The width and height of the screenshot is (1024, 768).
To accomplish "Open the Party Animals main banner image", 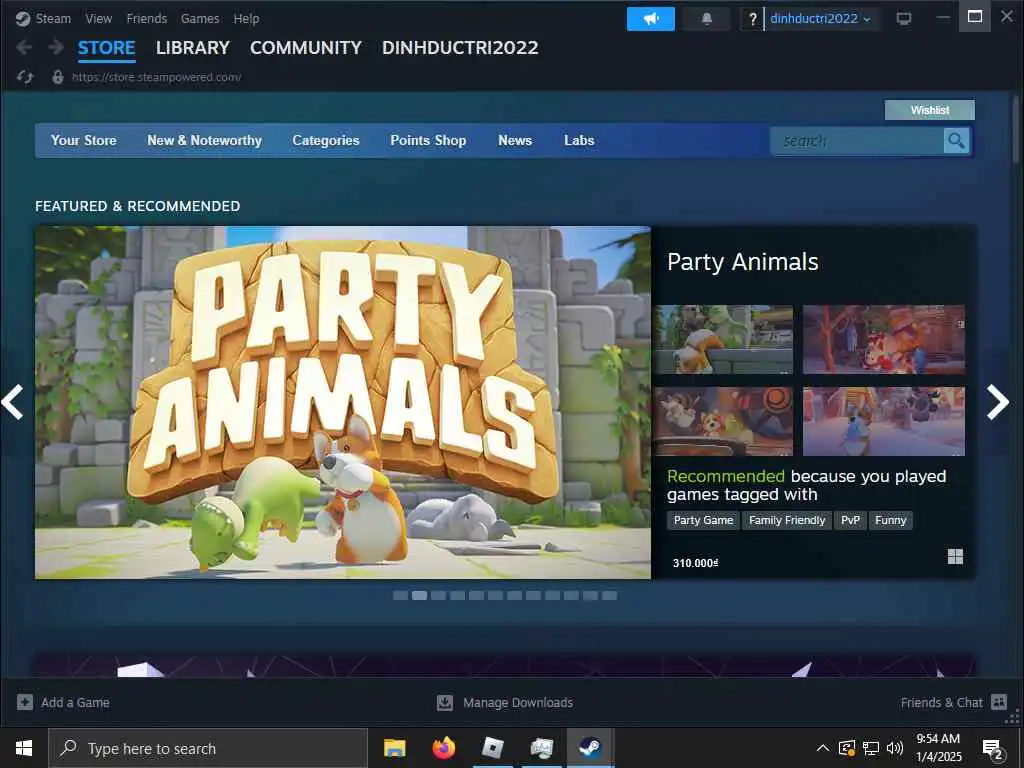I will tap(343, 402).
